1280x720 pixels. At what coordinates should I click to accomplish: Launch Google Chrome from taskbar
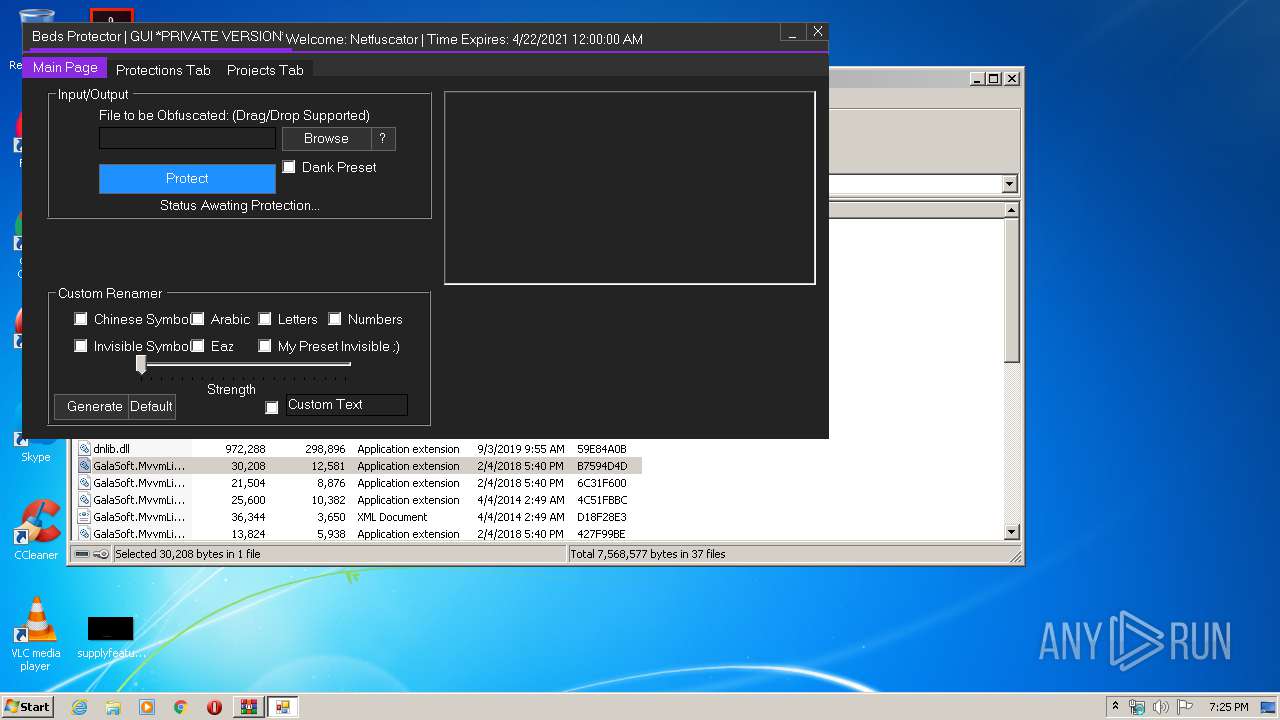pos(181,707)
